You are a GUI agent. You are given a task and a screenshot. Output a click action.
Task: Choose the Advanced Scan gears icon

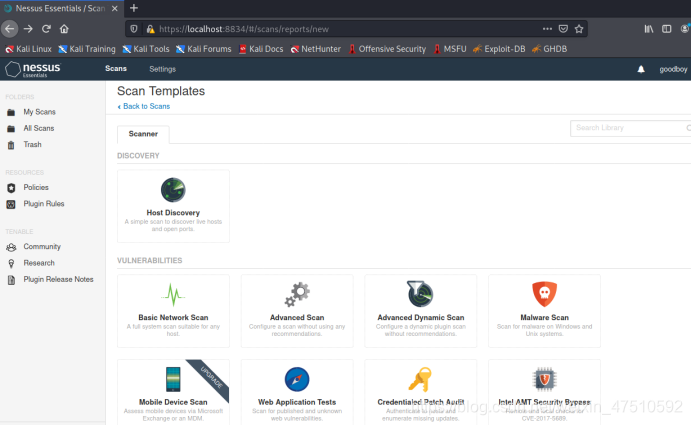tap(297, 294)
